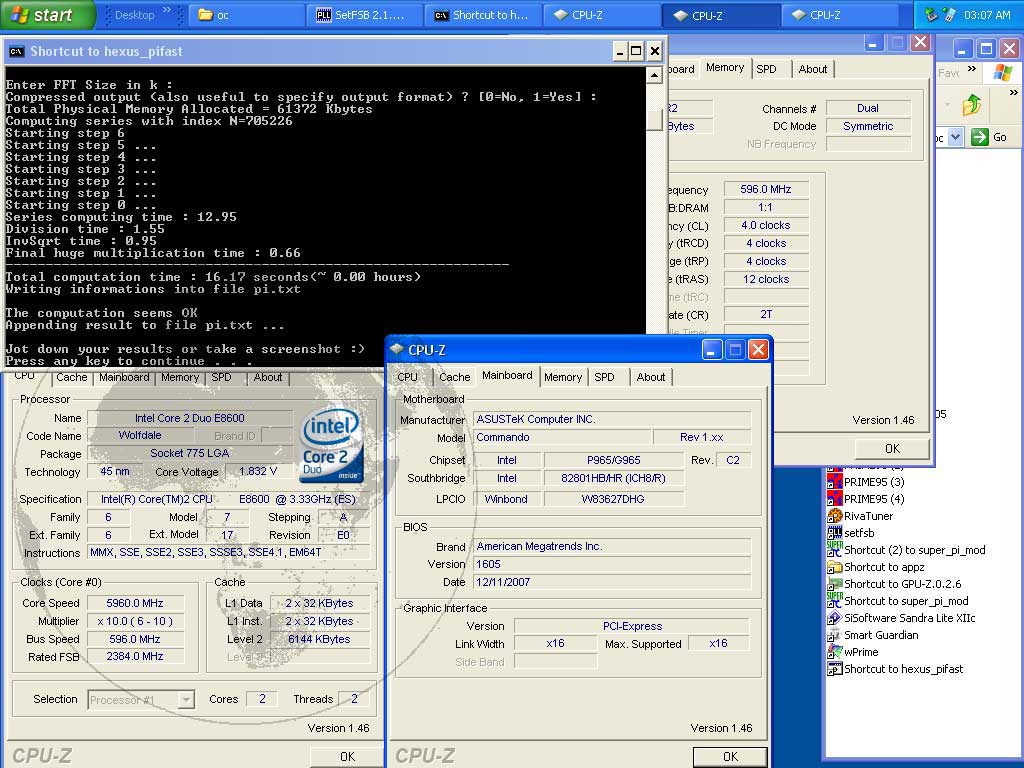The width and height of the screenshot is (1024, 768).
Task: Open the Start menu
Action: pos(48,14)
